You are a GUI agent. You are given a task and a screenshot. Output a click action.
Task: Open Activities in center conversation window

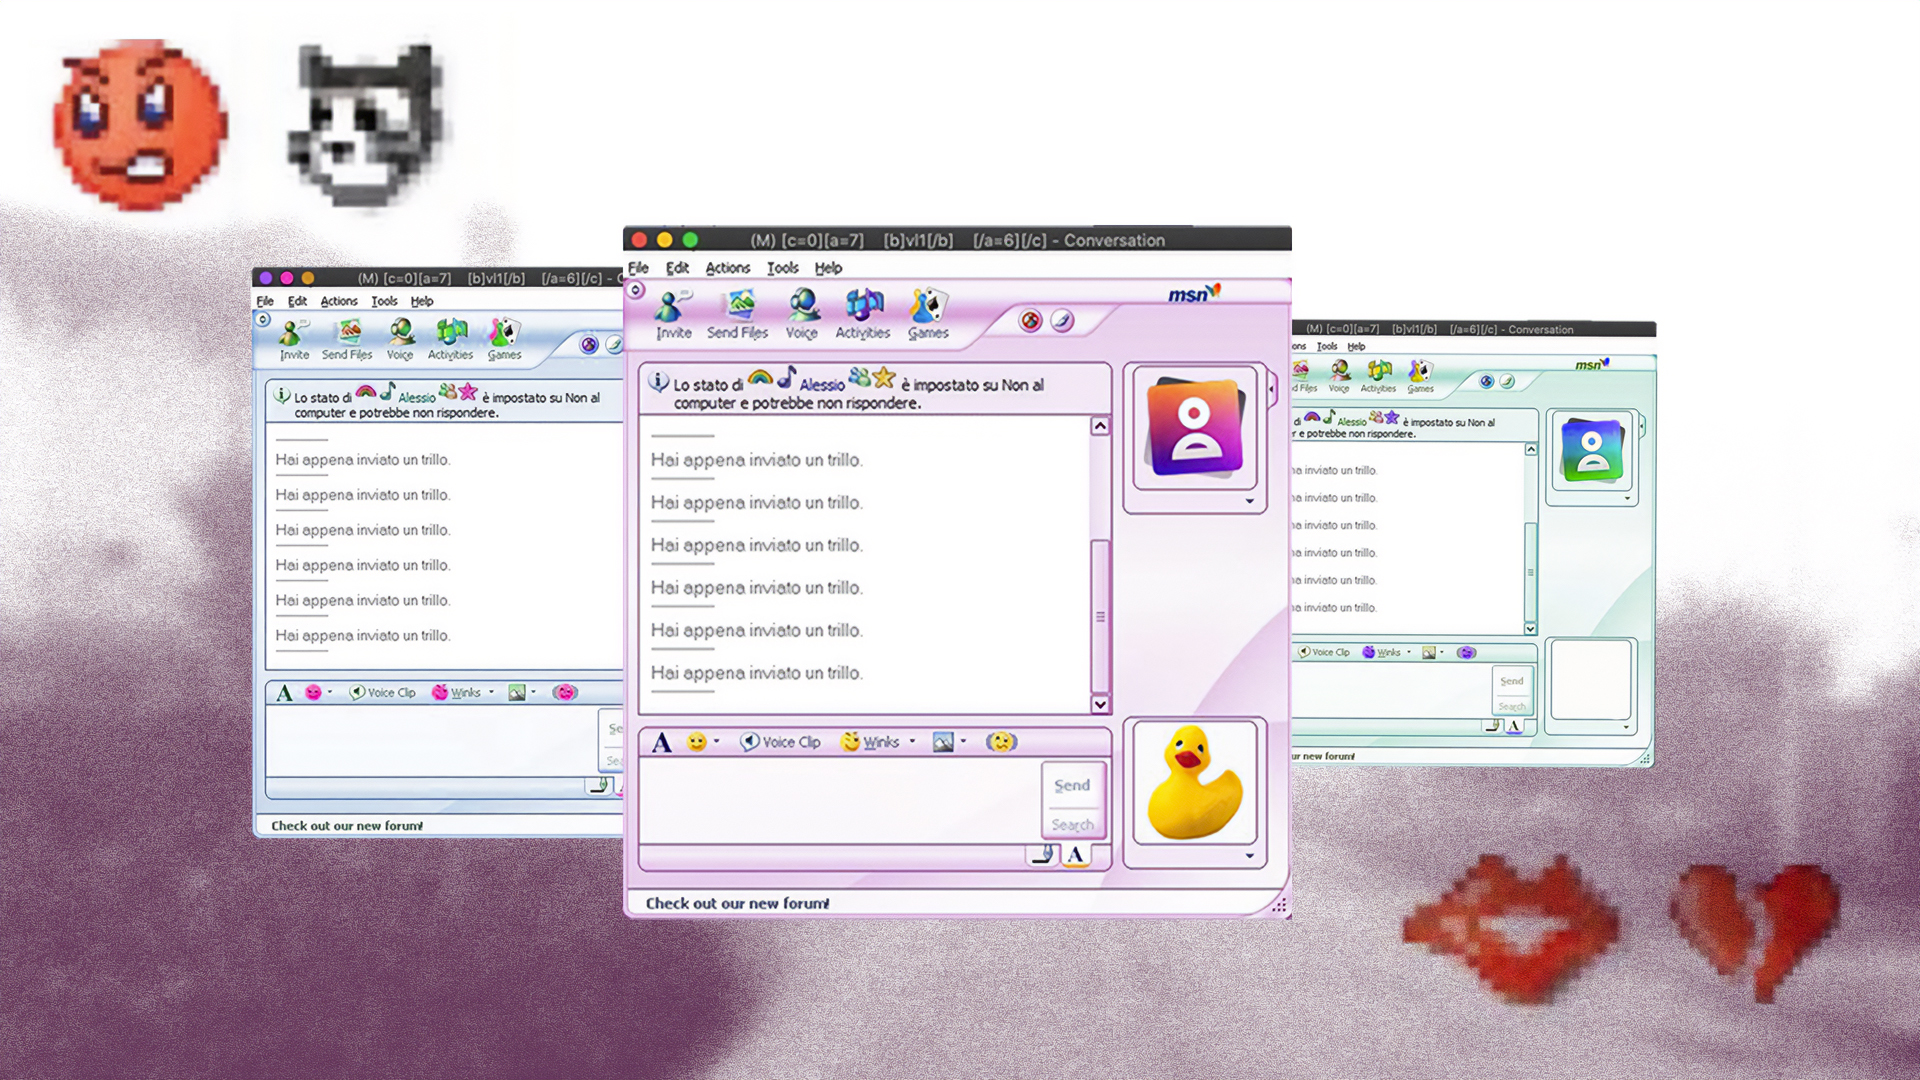point(862,313)
